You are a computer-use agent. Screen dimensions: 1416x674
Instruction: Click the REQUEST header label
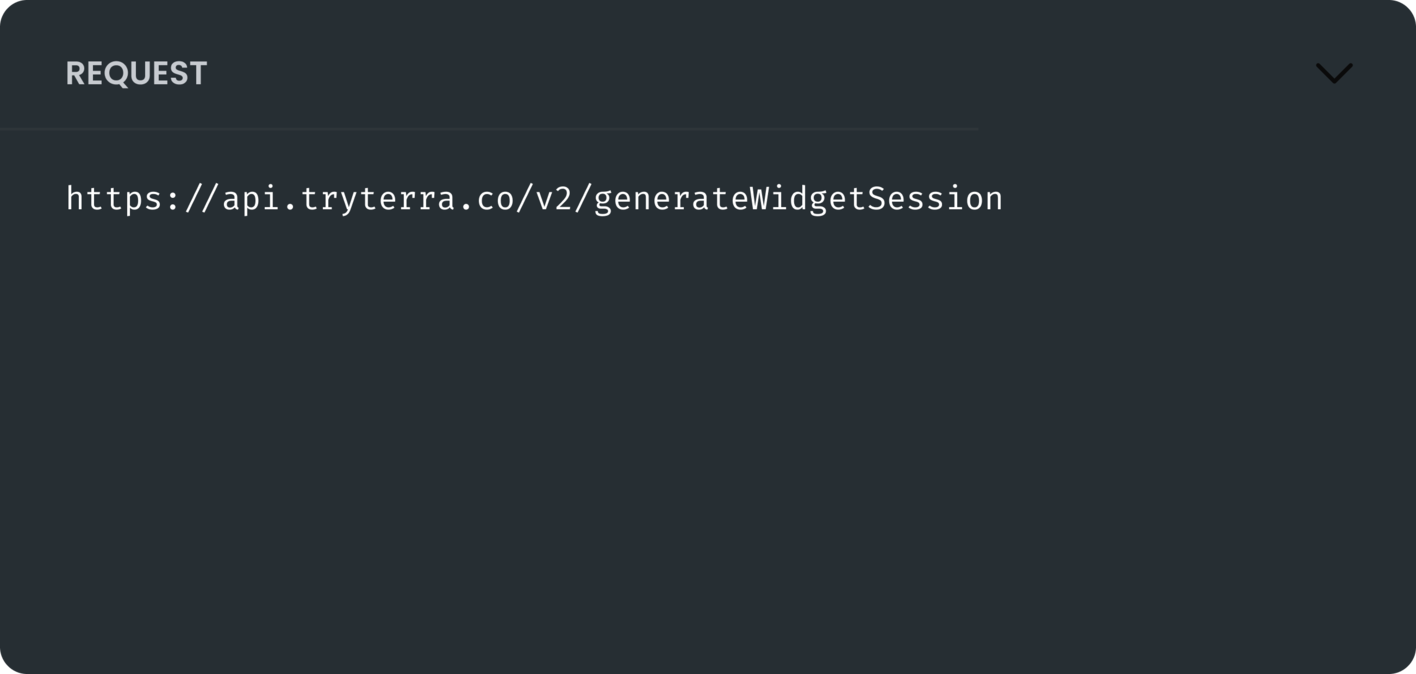[x=136, y=73]
